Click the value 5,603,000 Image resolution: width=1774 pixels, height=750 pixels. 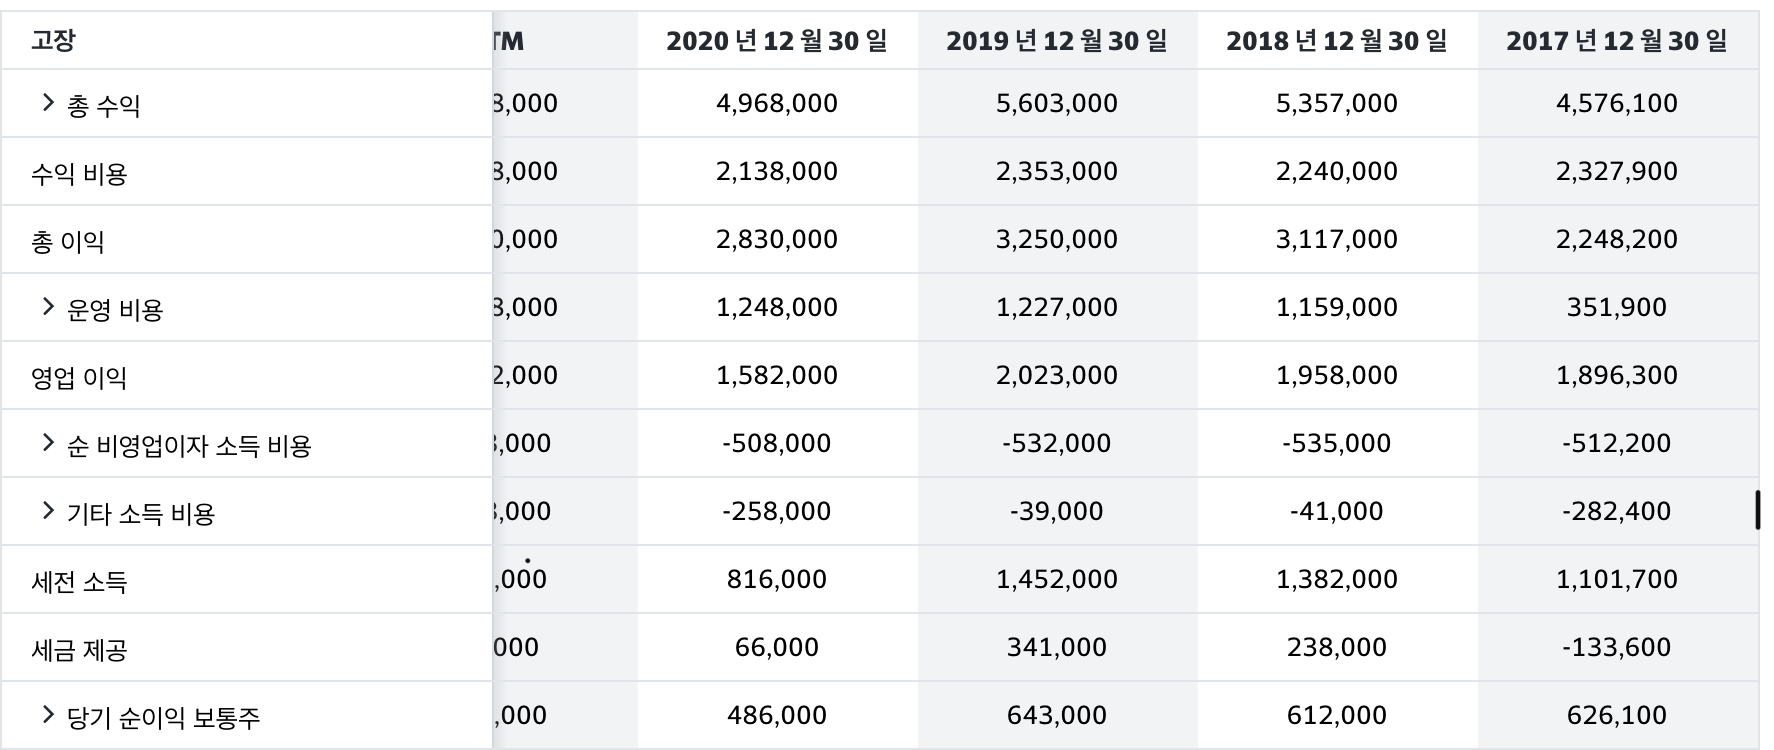[x=1057, y=103]
